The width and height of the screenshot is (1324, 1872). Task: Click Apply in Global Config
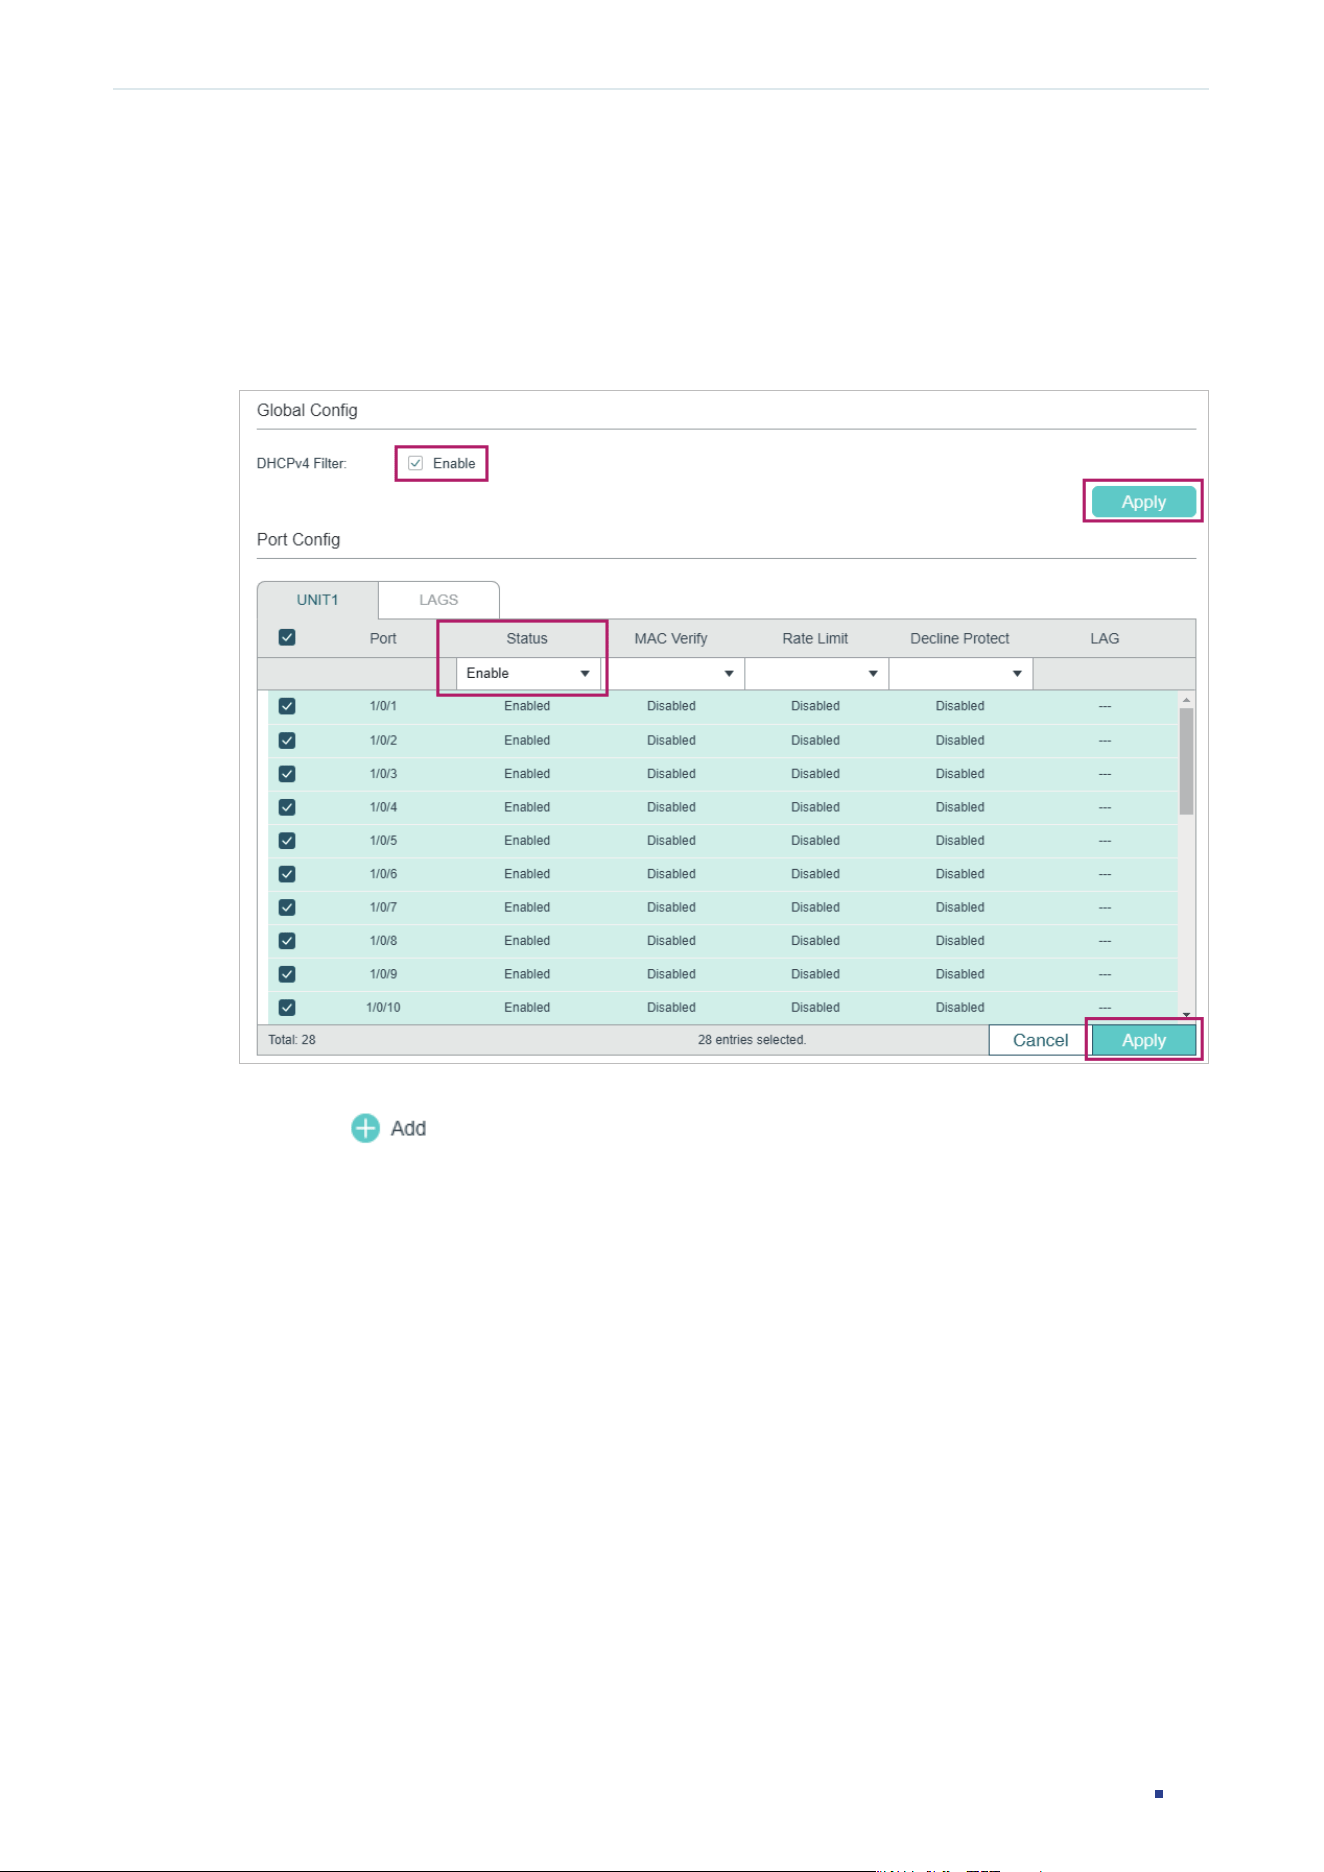[1144, 502]
